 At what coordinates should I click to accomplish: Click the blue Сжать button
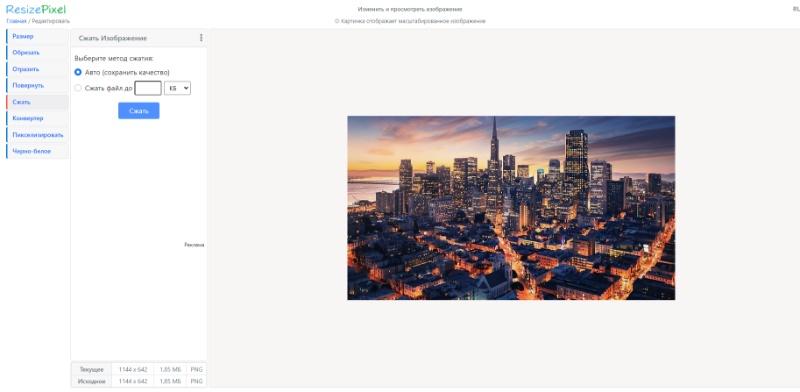coord(139,111)
